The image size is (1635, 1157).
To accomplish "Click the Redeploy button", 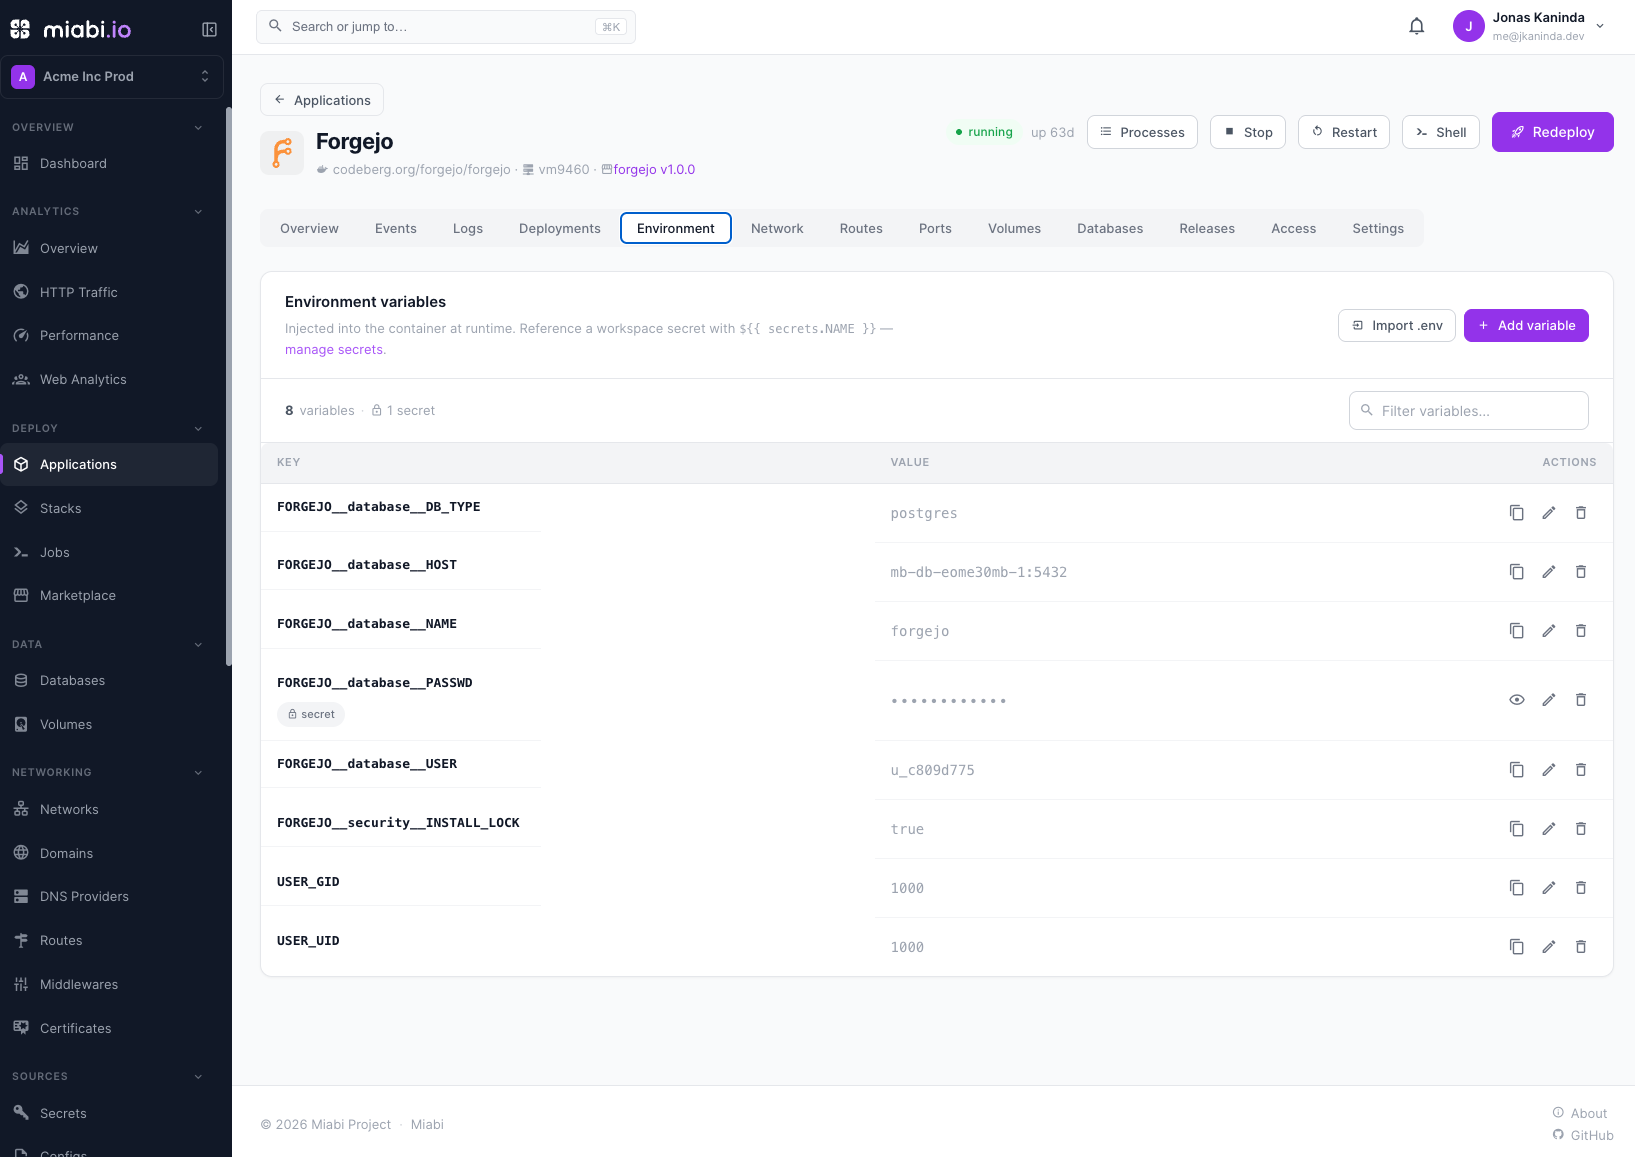I will pyautogui.click(x=1552, y=132).
